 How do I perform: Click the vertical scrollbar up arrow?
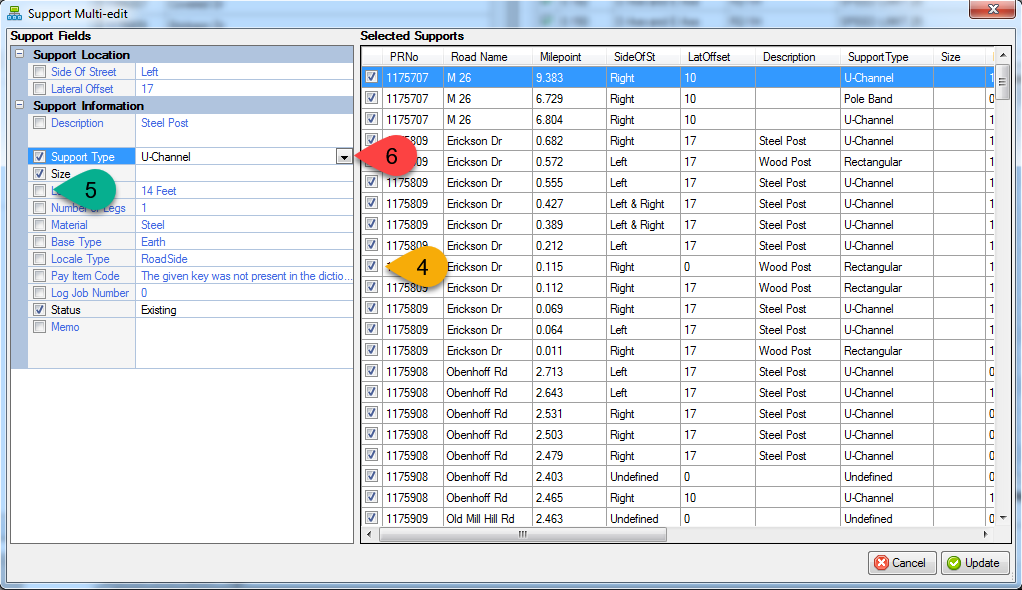[1002, 55]
